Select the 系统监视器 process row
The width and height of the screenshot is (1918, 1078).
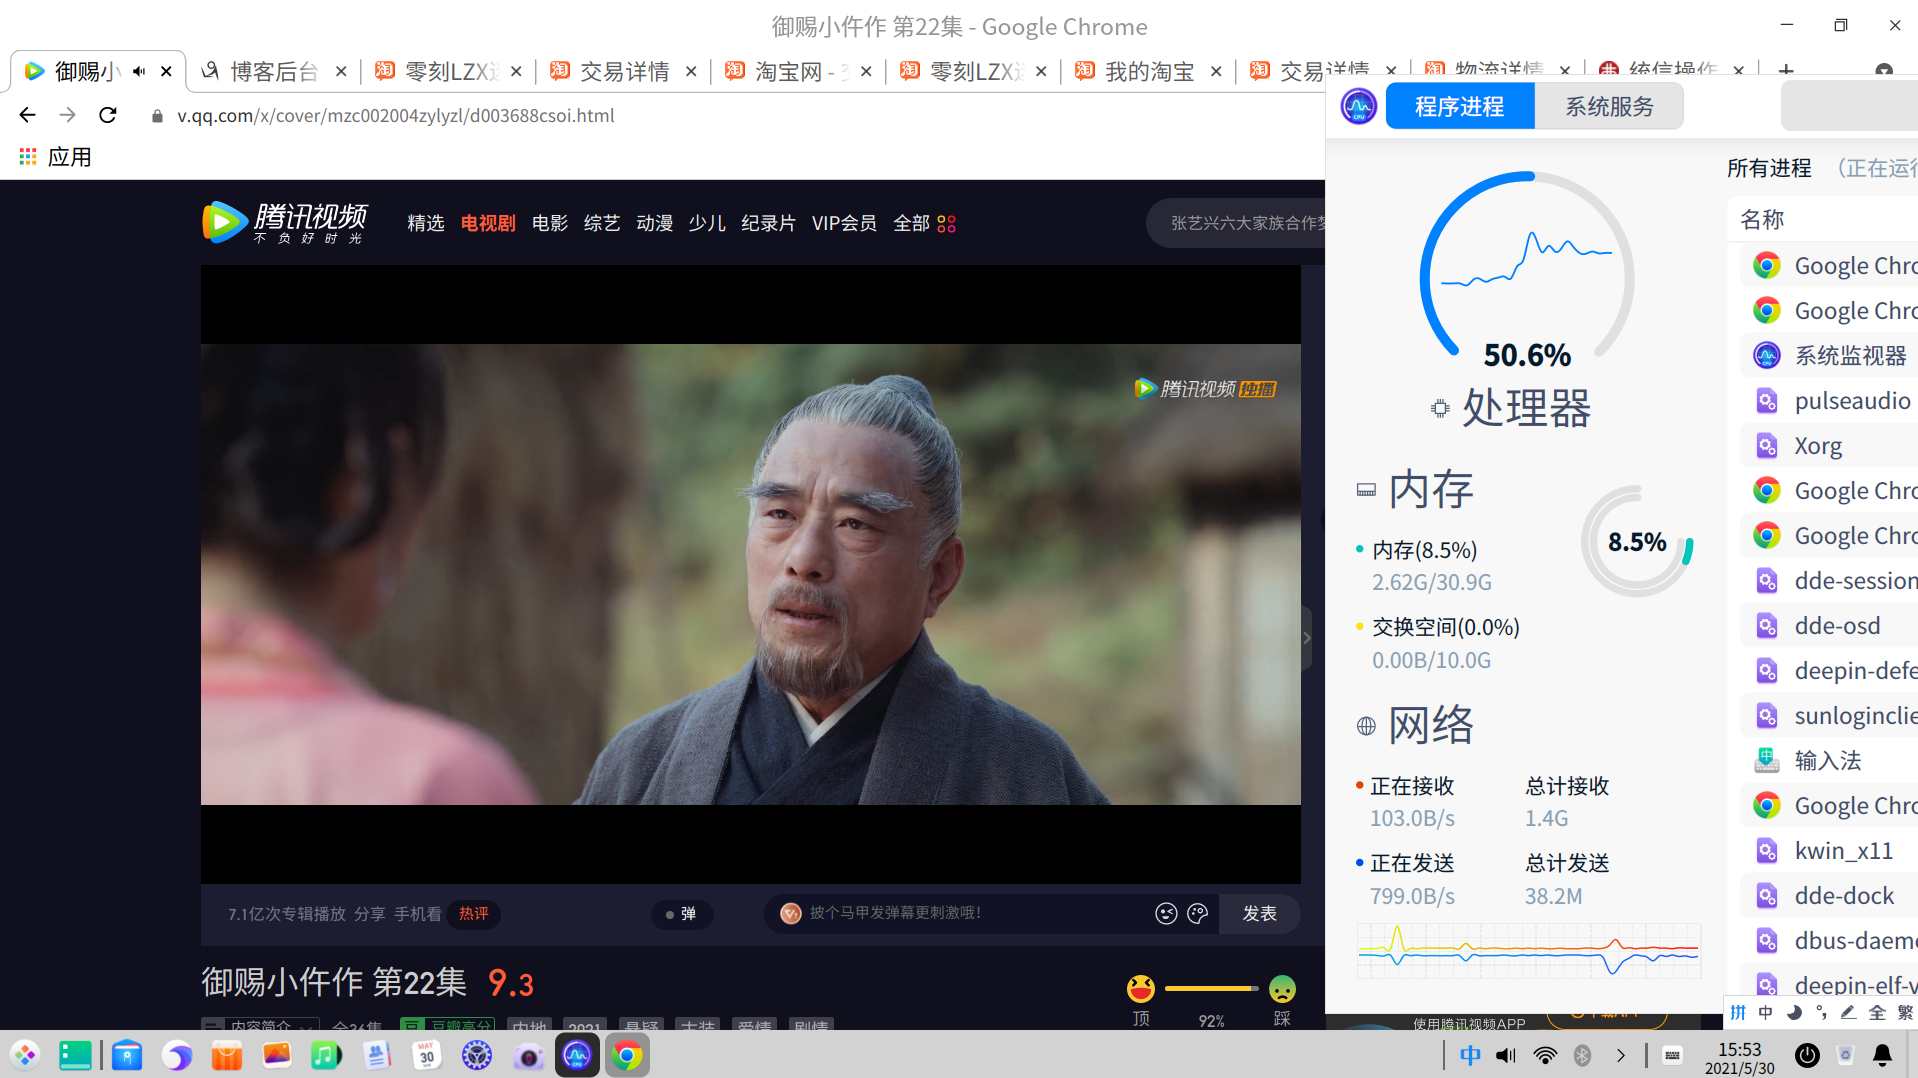(1829, 355)
